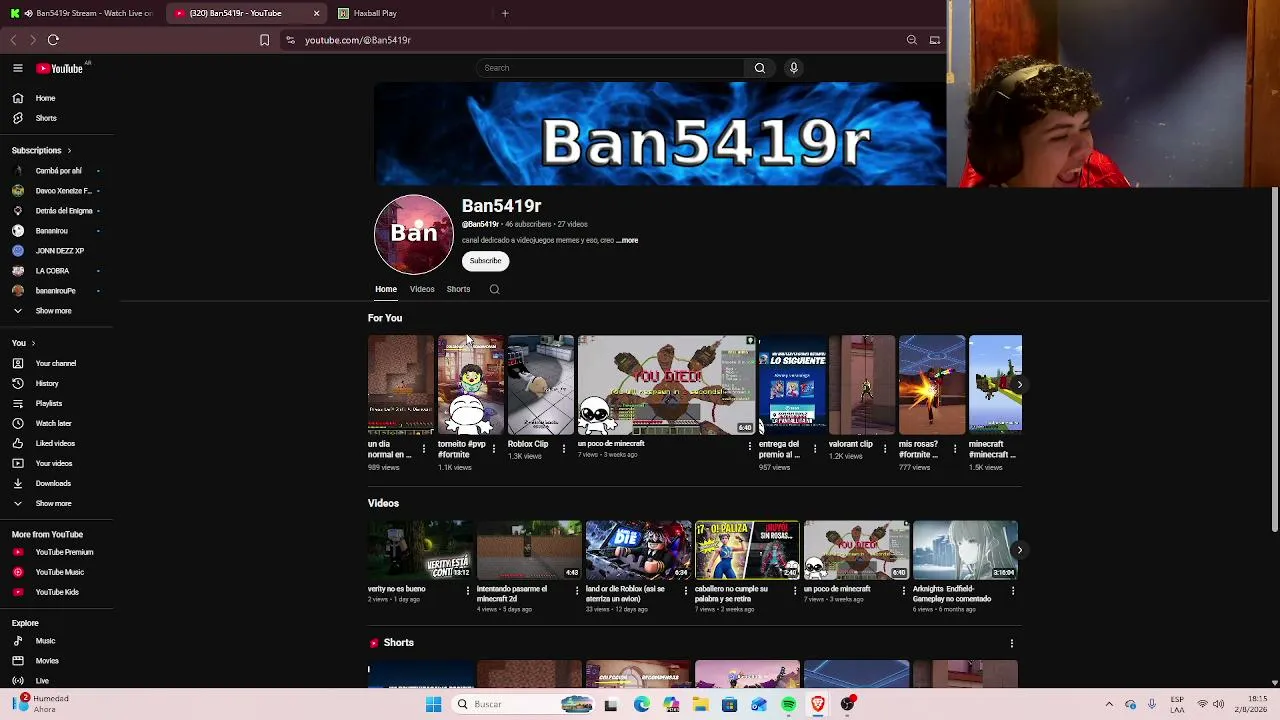The width and height of the screenshot is (1280, 720).
Task: Click the YouTube search input field
Action: point(610,68)
